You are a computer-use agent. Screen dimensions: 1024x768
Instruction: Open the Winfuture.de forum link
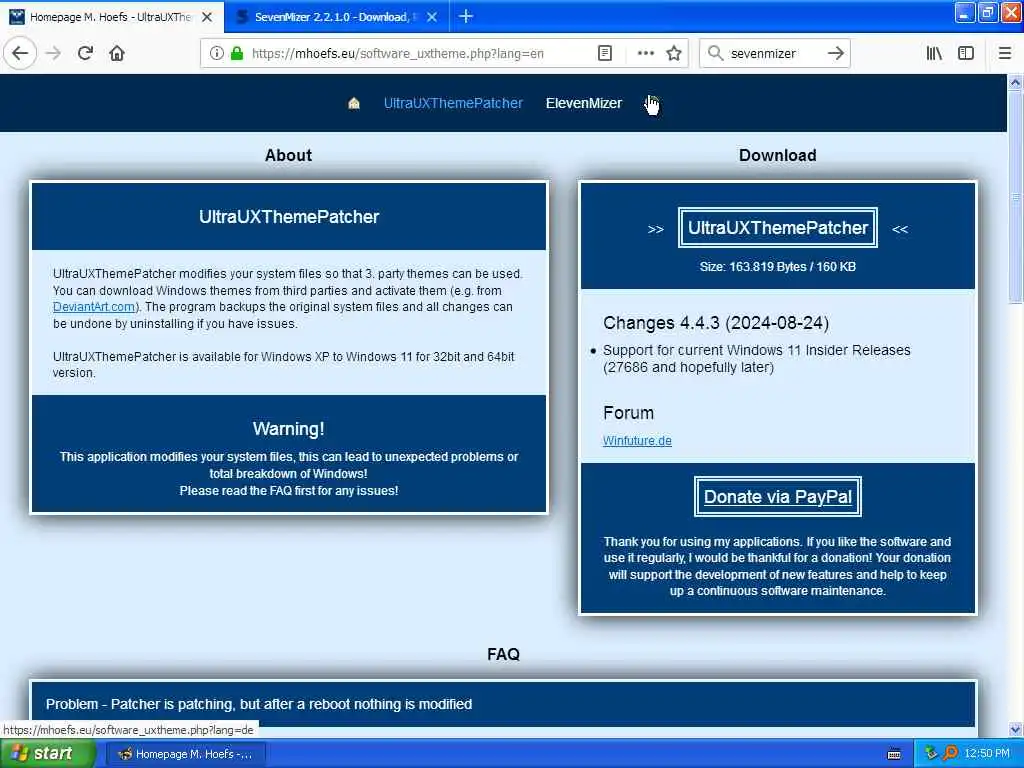click(x=637, y=441)
